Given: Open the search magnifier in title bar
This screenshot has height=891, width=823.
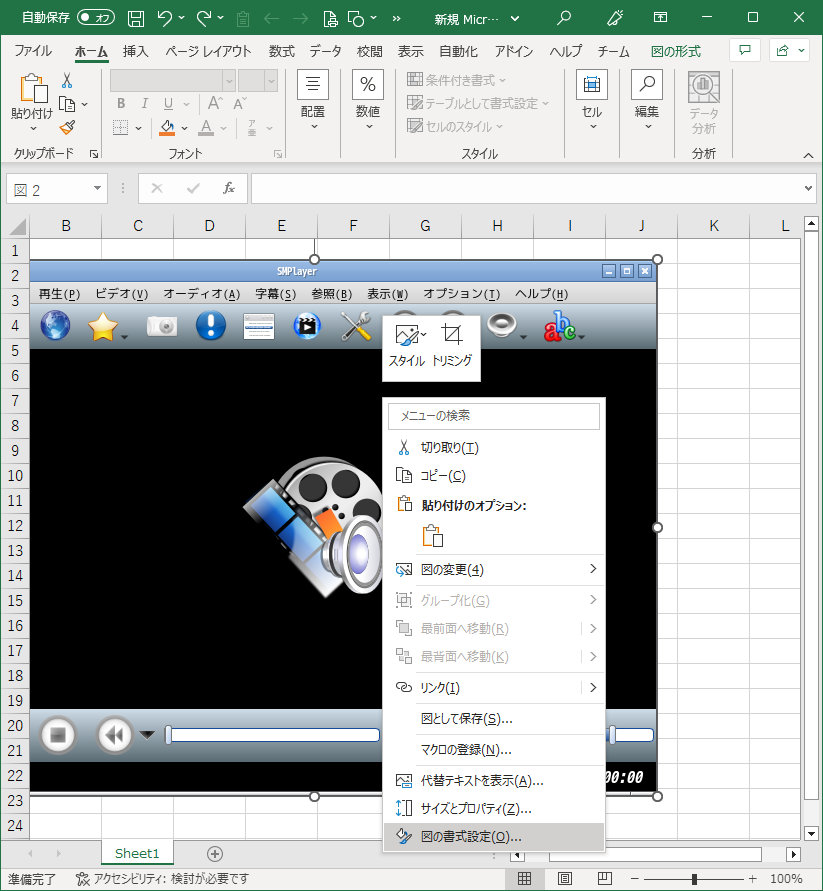Looking at the screenshot, I should (x=563, y=18).
